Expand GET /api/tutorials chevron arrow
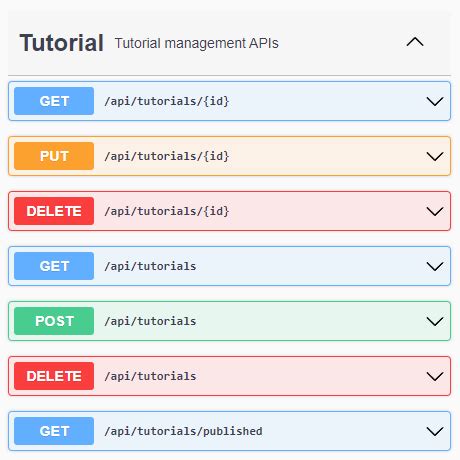 pyautogui.click(x=435, y=266)
